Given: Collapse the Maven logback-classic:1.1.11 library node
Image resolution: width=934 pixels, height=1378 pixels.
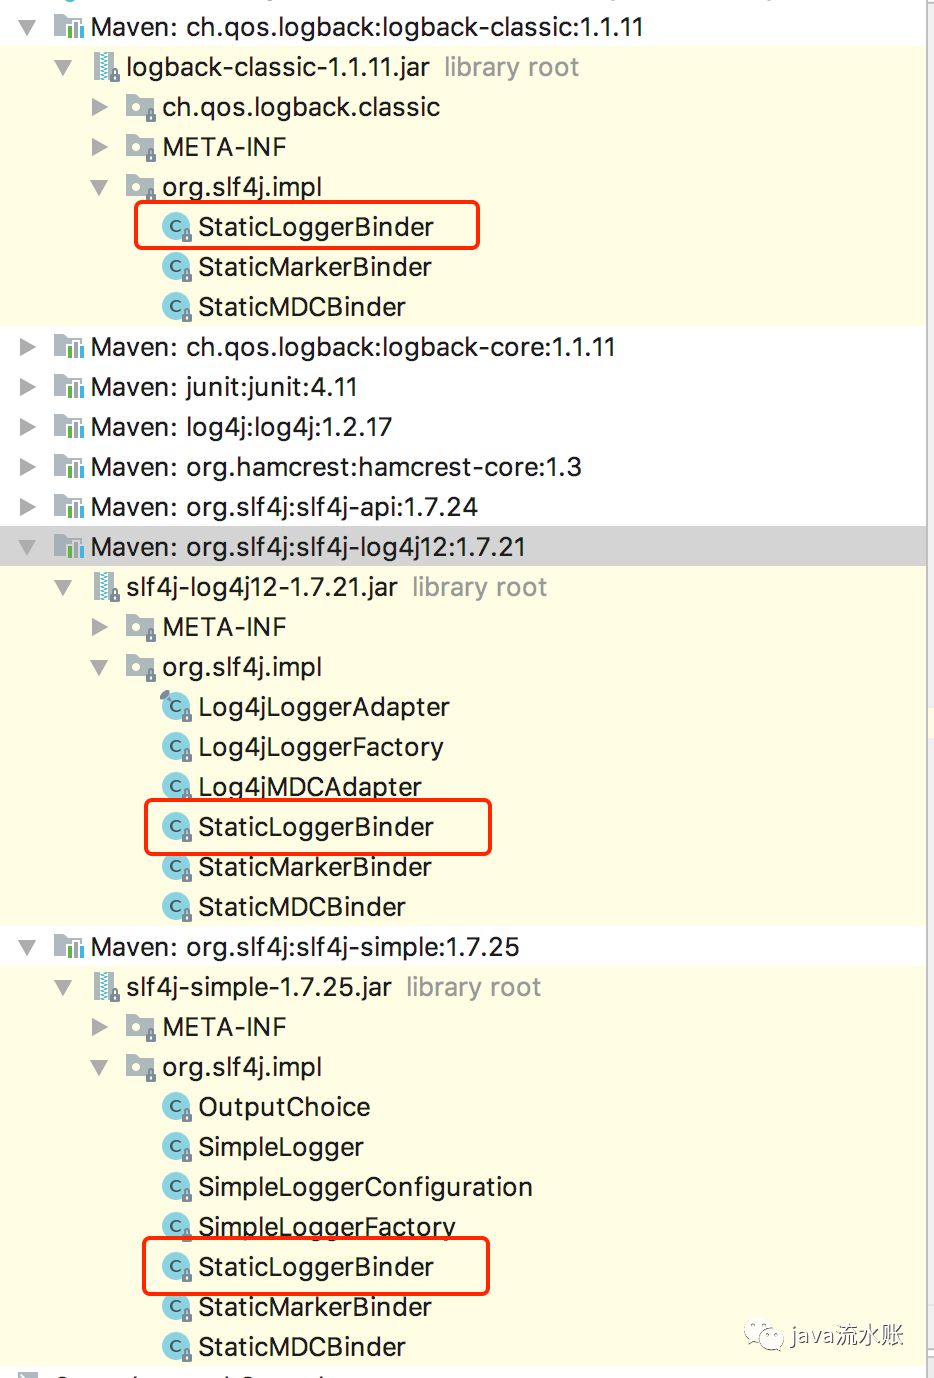Looking at the screenshot, I should click(x=28, y=27).
